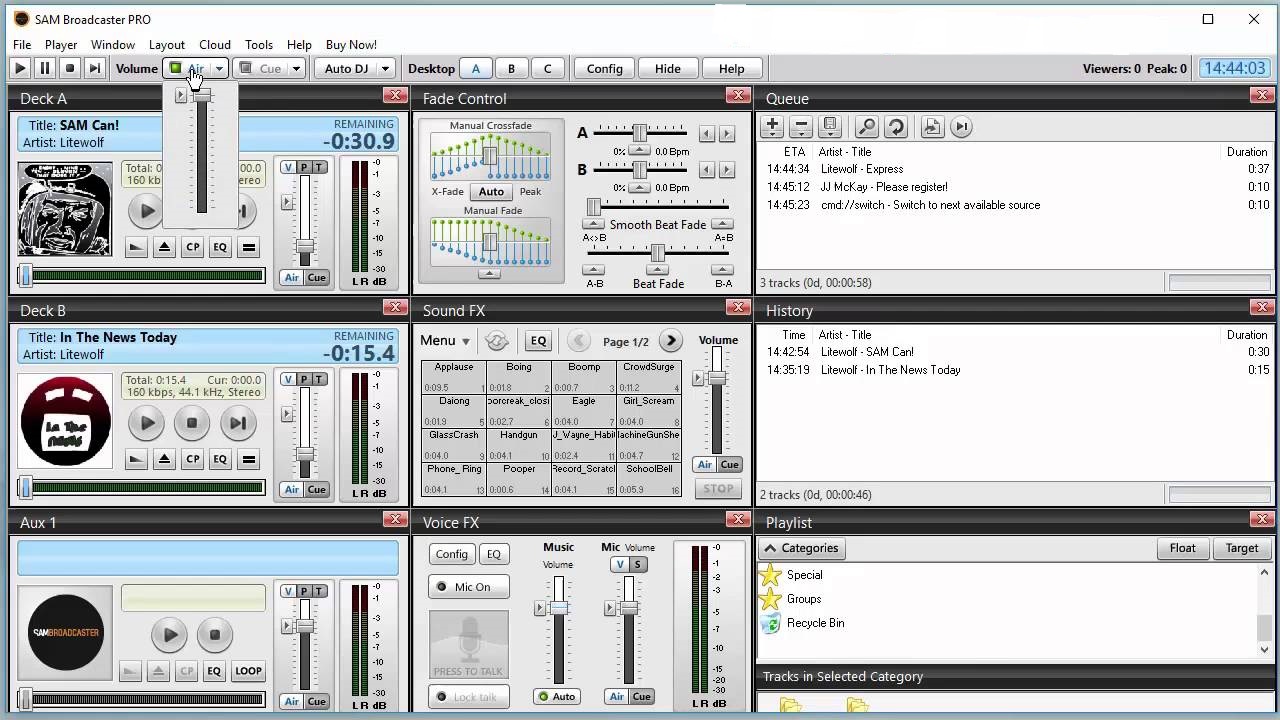Click the Queue refresh arrow icon
This screenshot has height=720, width=1280.
click(x=895, y=127)
